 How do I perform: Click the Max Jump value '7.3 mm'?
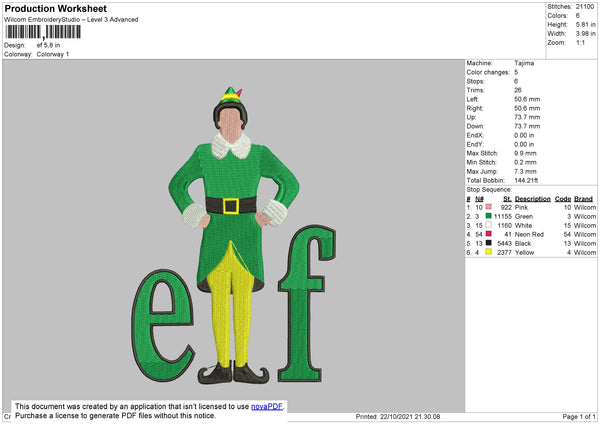click(525, 171)
